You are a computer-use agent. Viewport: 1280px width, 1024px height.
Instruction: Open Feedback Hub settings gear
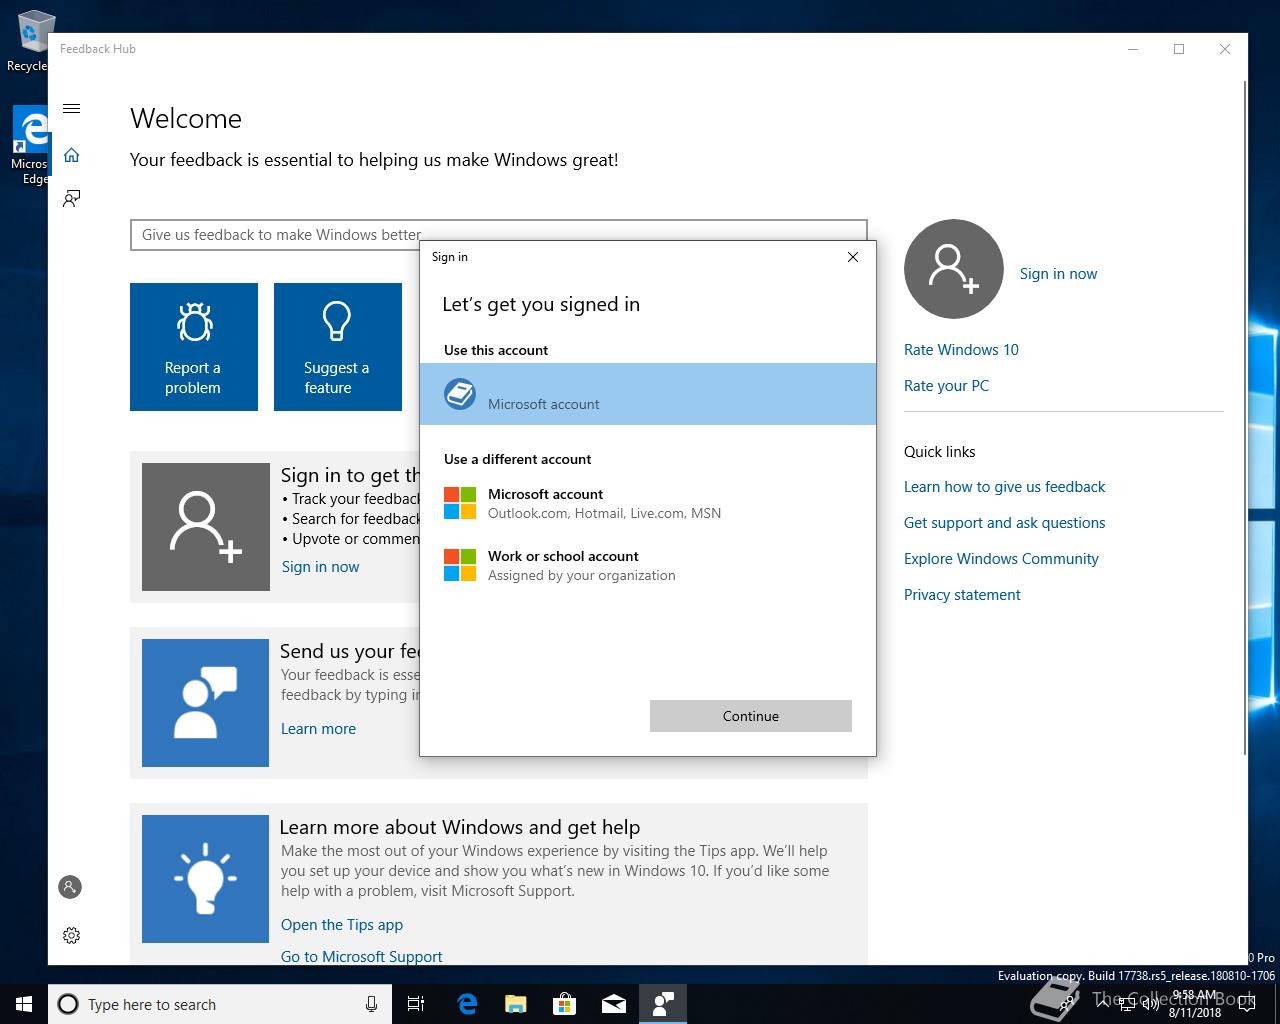71,935
